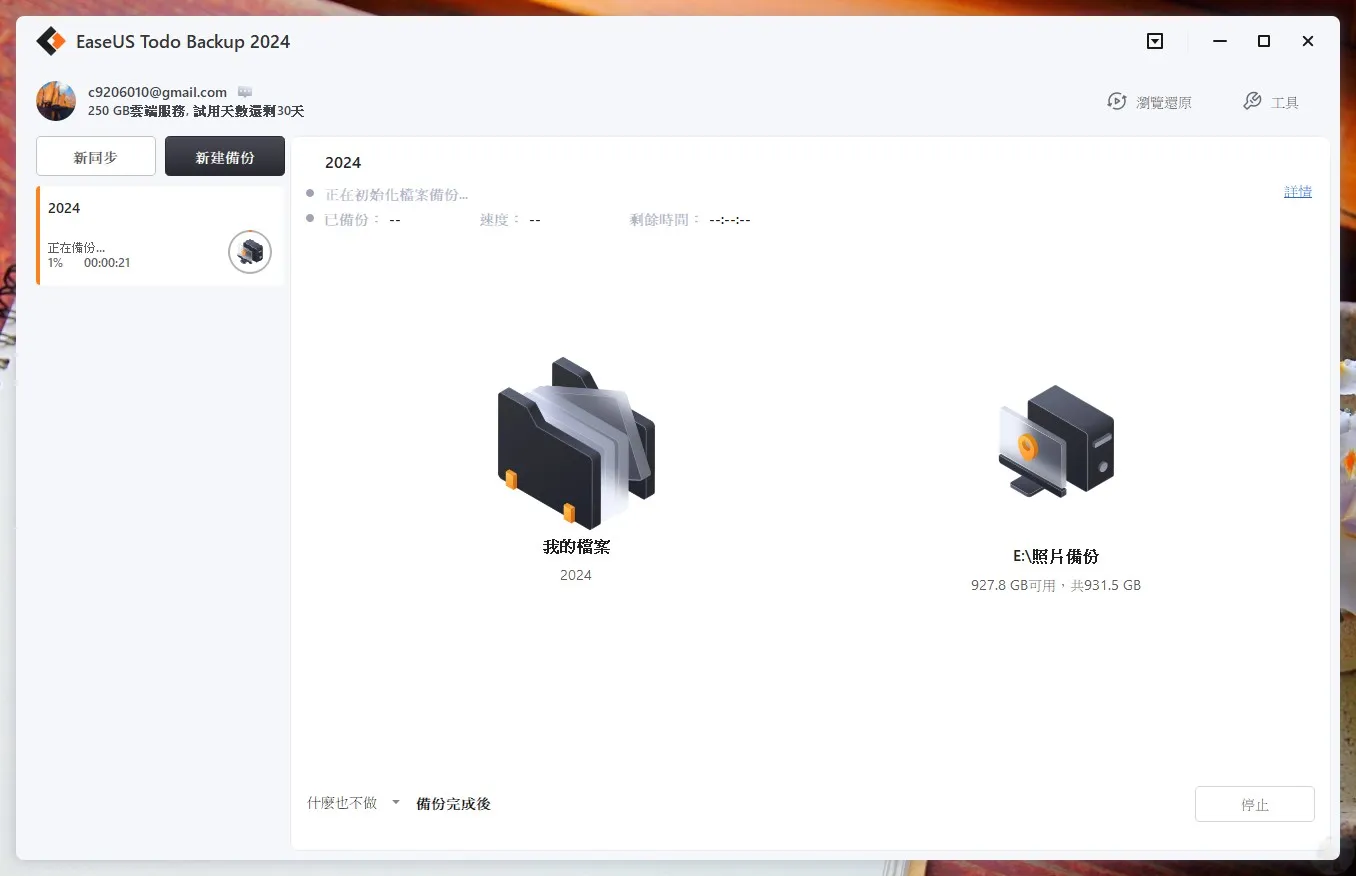Viewport: 1356px width, 876px height.
Task: Open 瀏覽還原 browse to recover
Action: click(x=1149, y=102)
